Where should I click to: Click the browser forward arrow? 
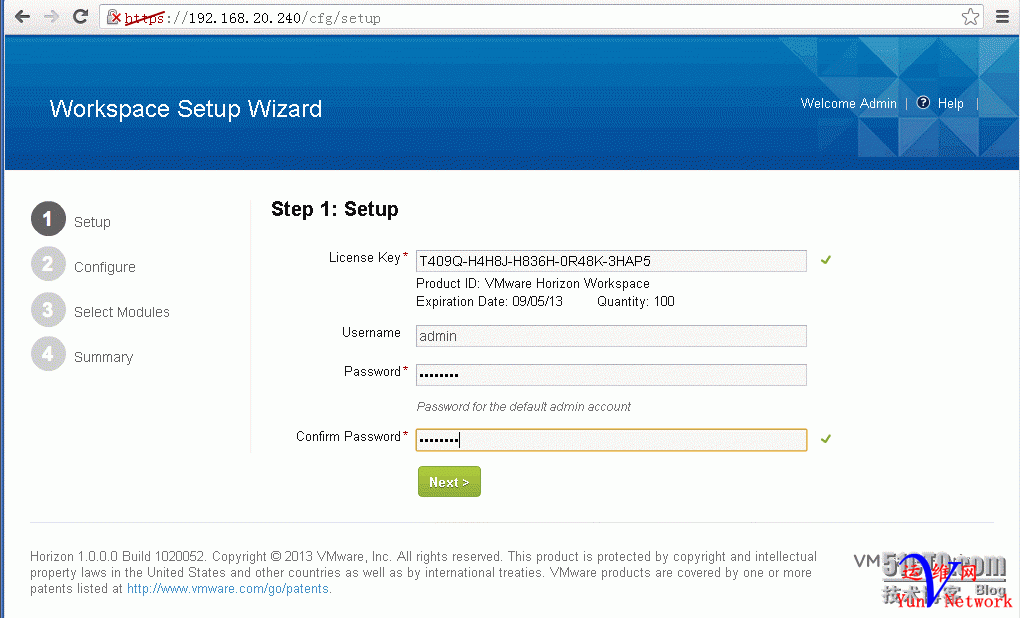coord(51,17)
